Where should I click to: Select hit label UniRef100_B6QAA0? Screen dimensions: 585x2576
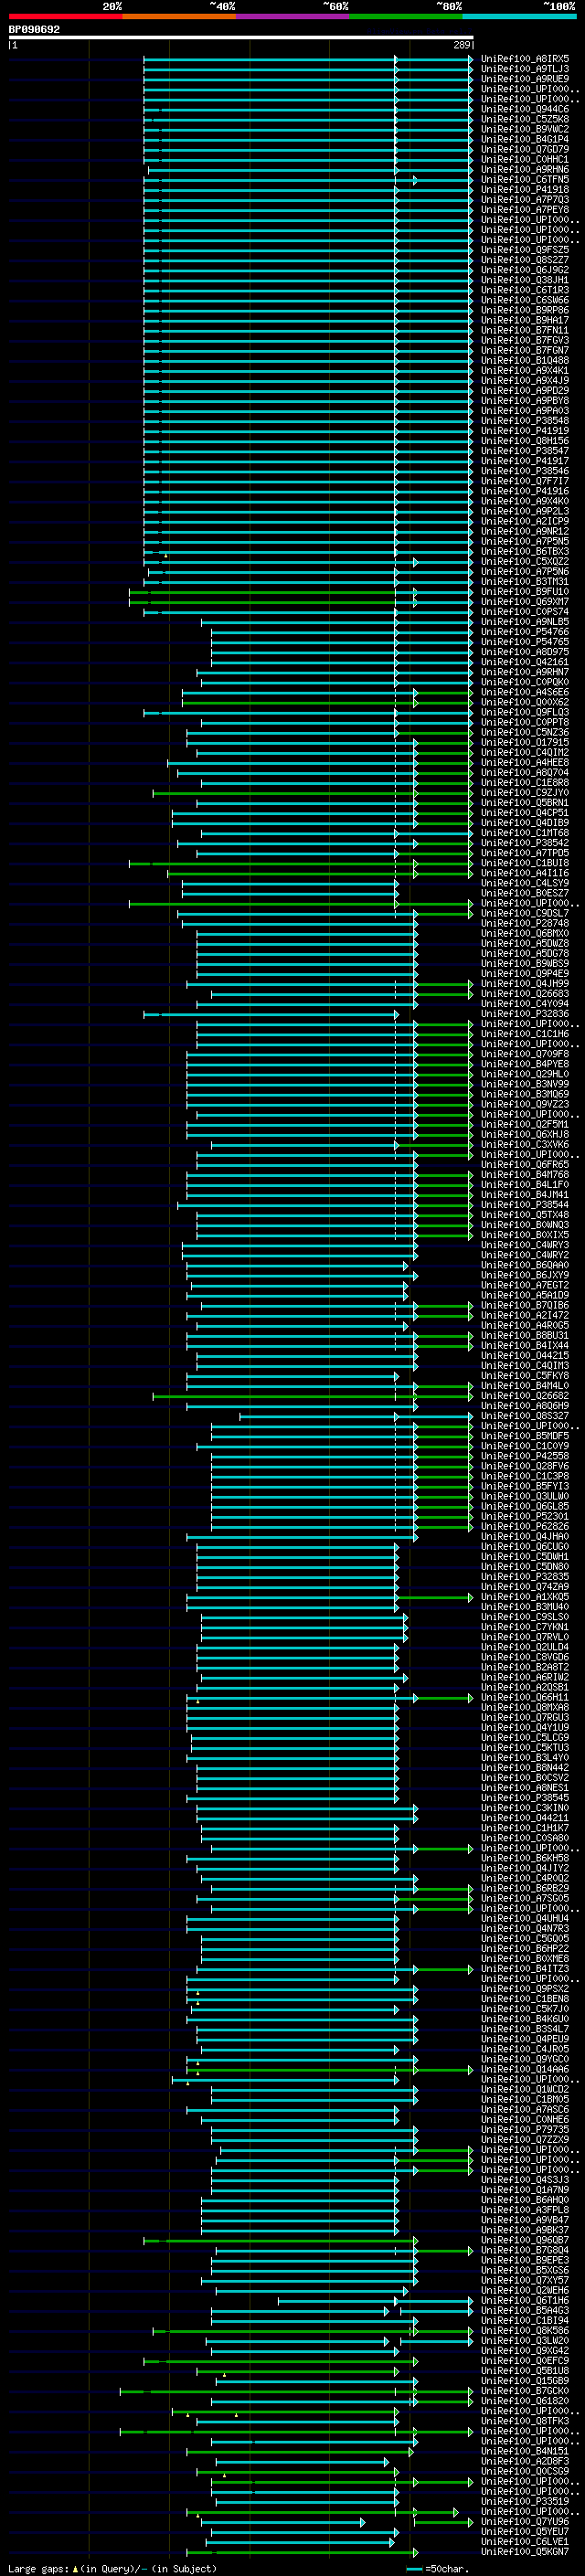(x=525, y=1266)
